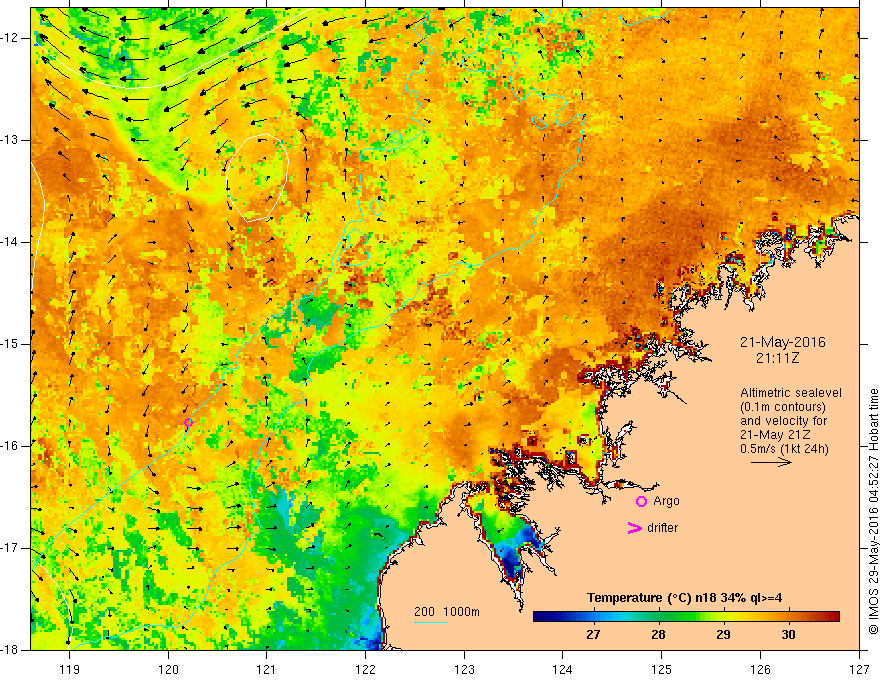Click the latitude axis label '-16'
Image resolution: width=880 pixels, height=680 pixels.
click(11, 446)
